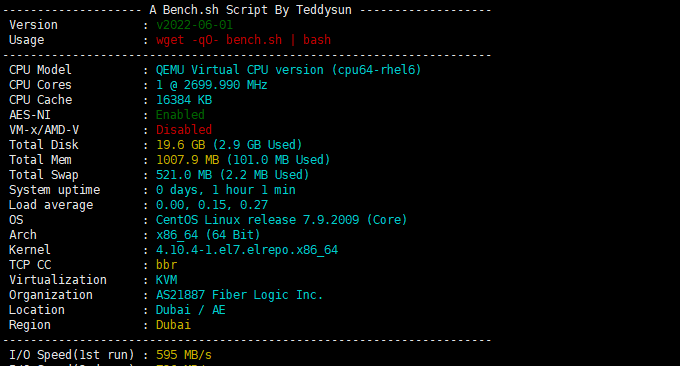The image size is (680, 366).
Task: Click the 1007.9 MB total memory value
Action: point(243,160)
